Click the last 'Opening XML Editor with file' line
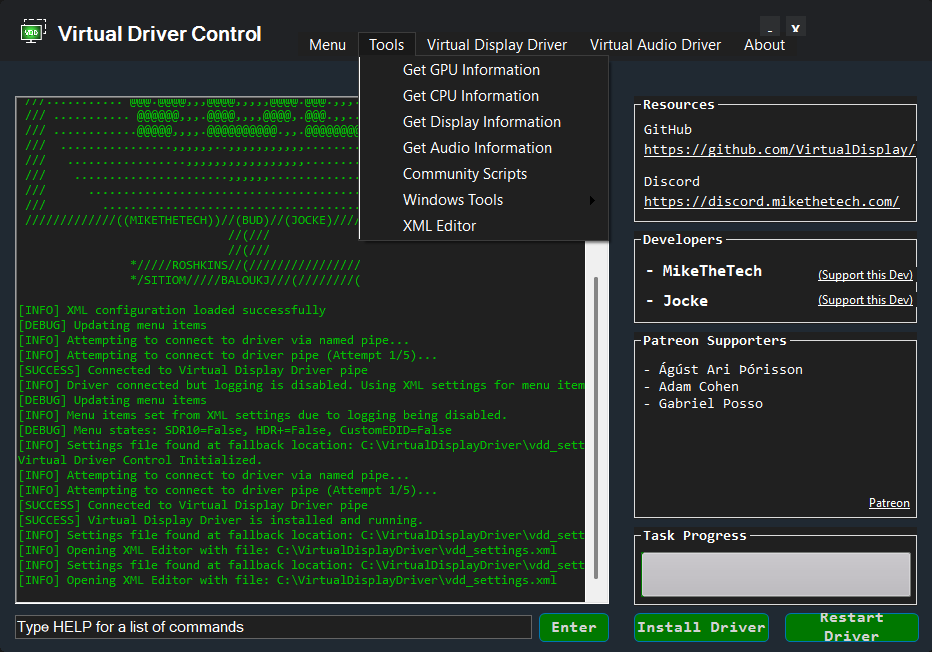Viewport: 932px width, 652px height. tap(287, 580)
